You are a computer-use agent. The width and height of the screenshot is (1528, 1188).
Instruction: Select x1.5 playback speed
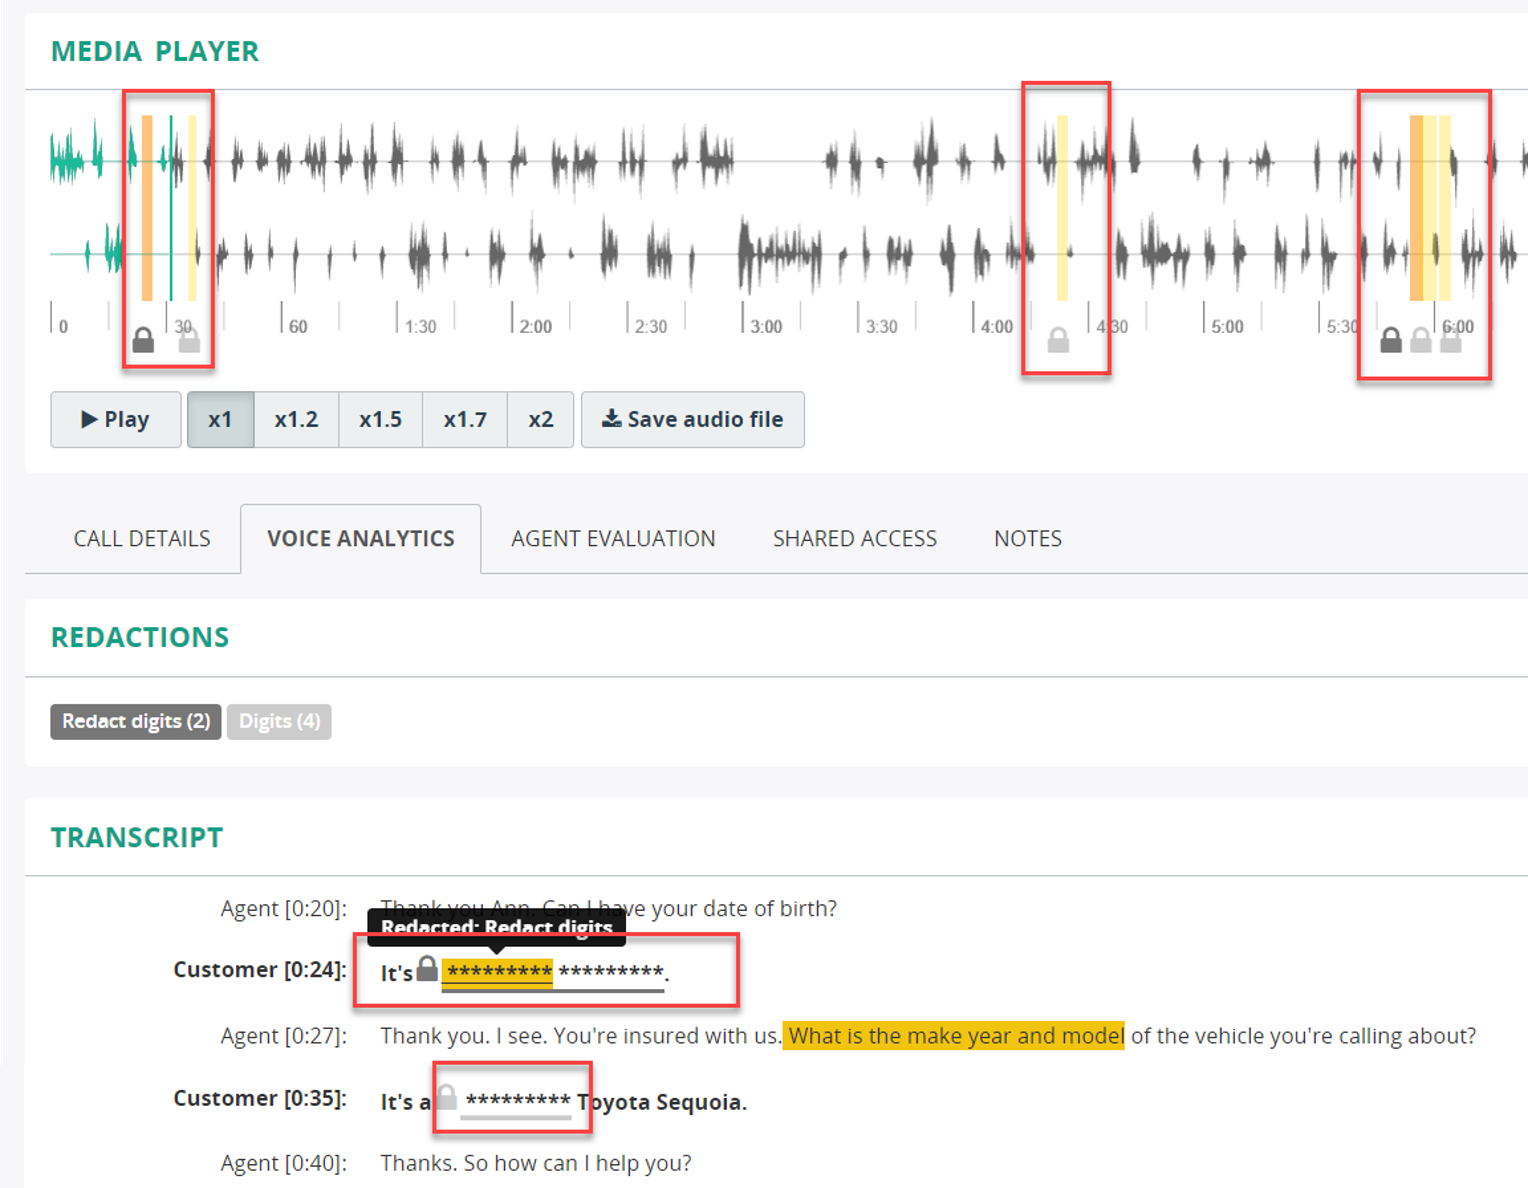[381, 419]
